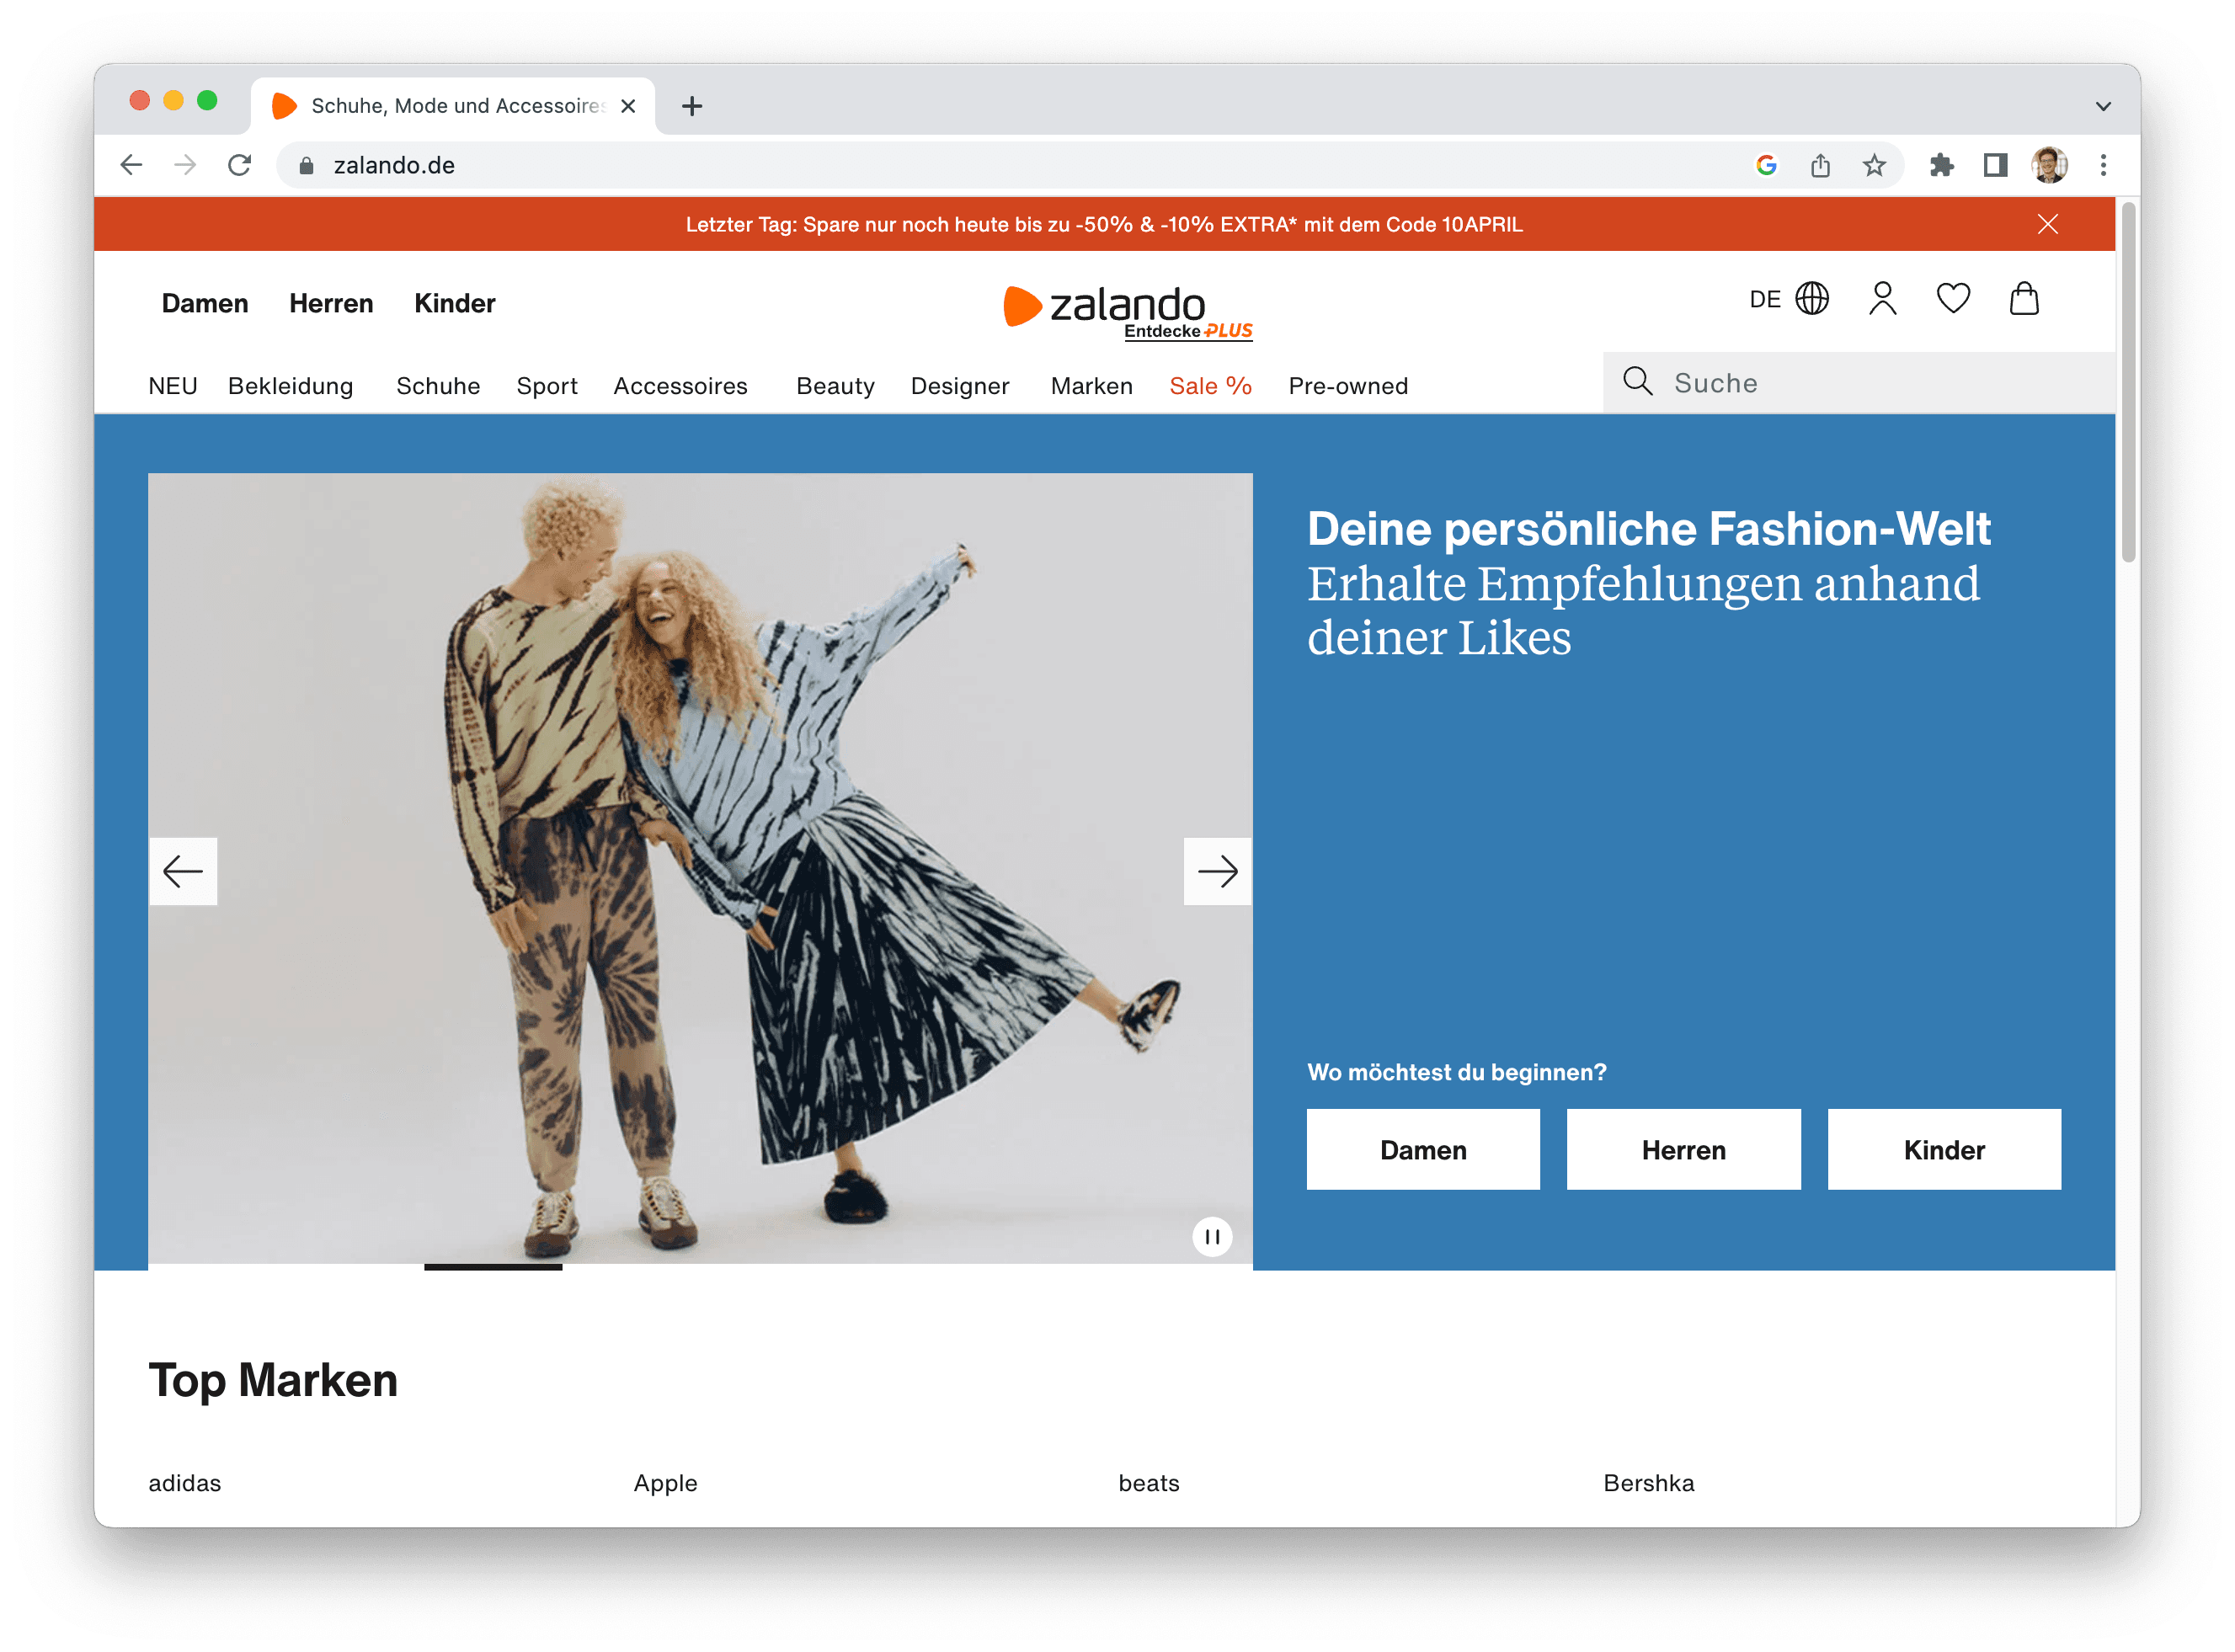Image resolution: width=2235 pixels, height=1652 pixels.
Task: Dismiss the orange promo banner
Action: tap(2047, 224)
